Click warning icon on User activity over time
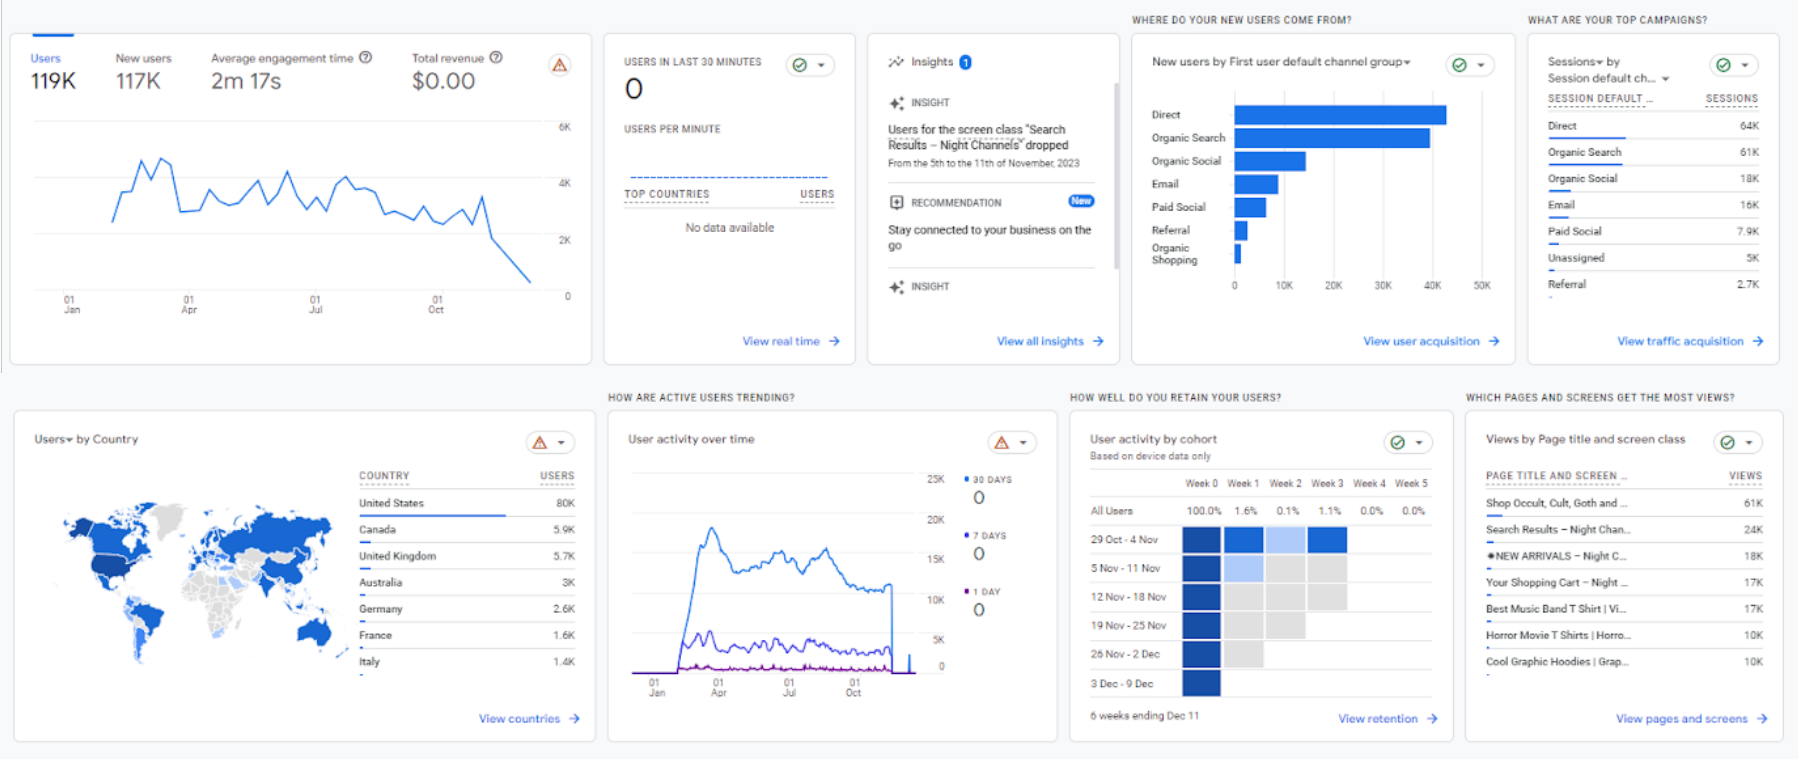Screen dimensions: 1798x759 pos(1001,442)
